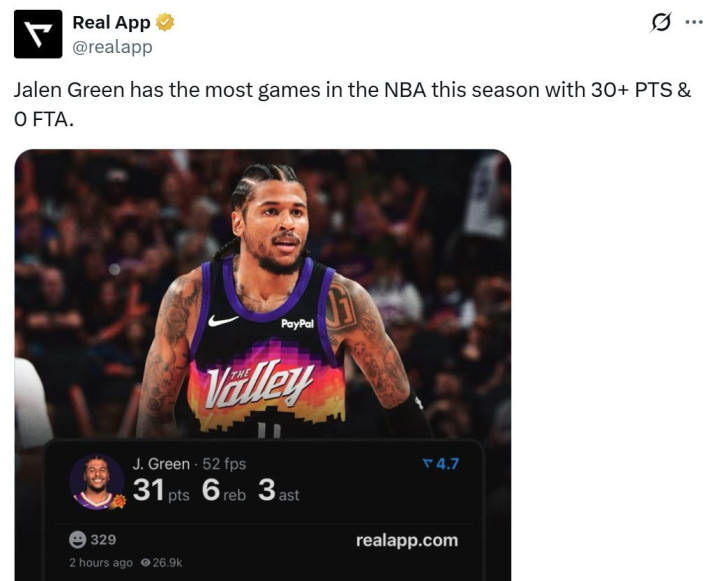
Task: Click the tweet text about Jalen Green
Action: 352,104
